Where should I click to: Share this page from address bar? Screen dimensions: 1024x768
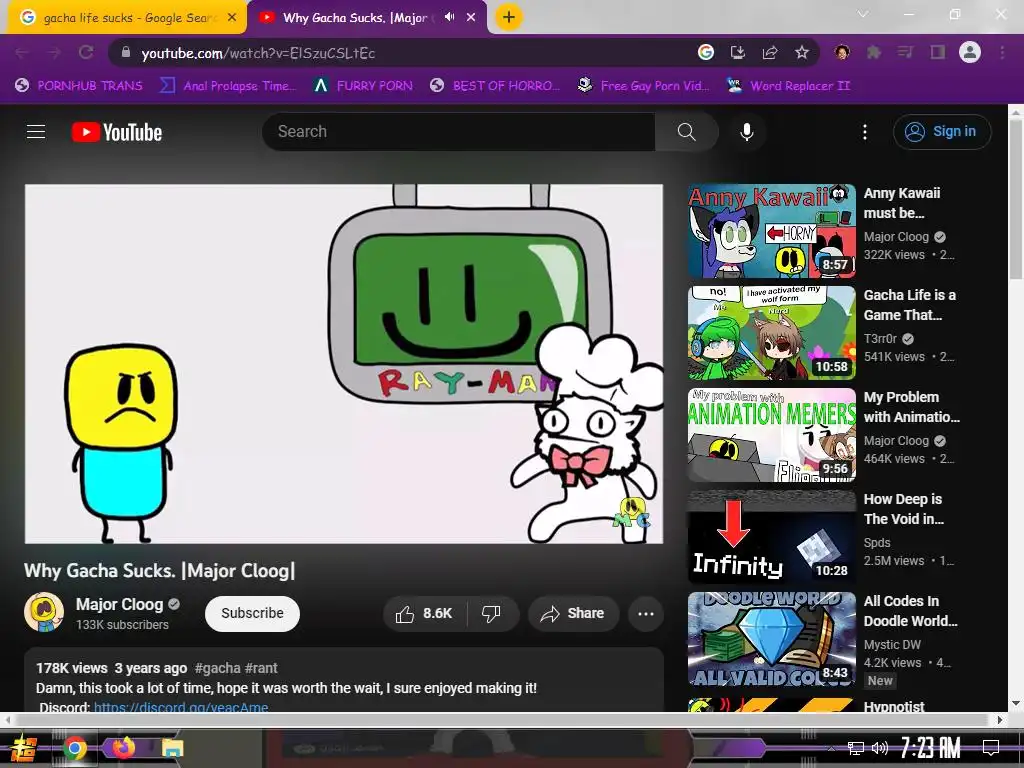pyautogui.click(x=770, y=52)
